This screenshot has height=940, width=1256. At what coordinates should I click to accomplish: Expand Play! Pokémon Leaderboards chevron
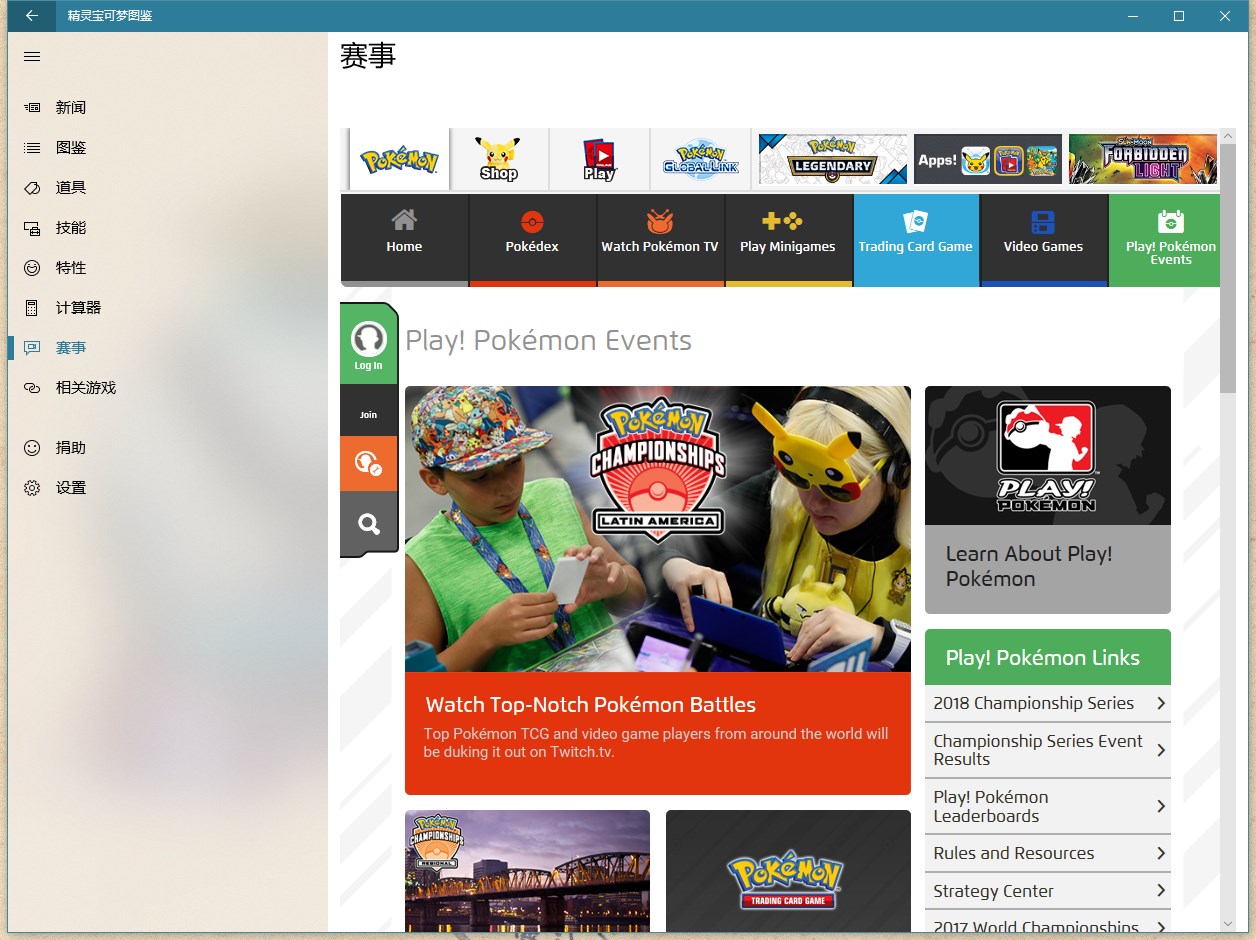pyautogui.click(x=1160, y=806)
